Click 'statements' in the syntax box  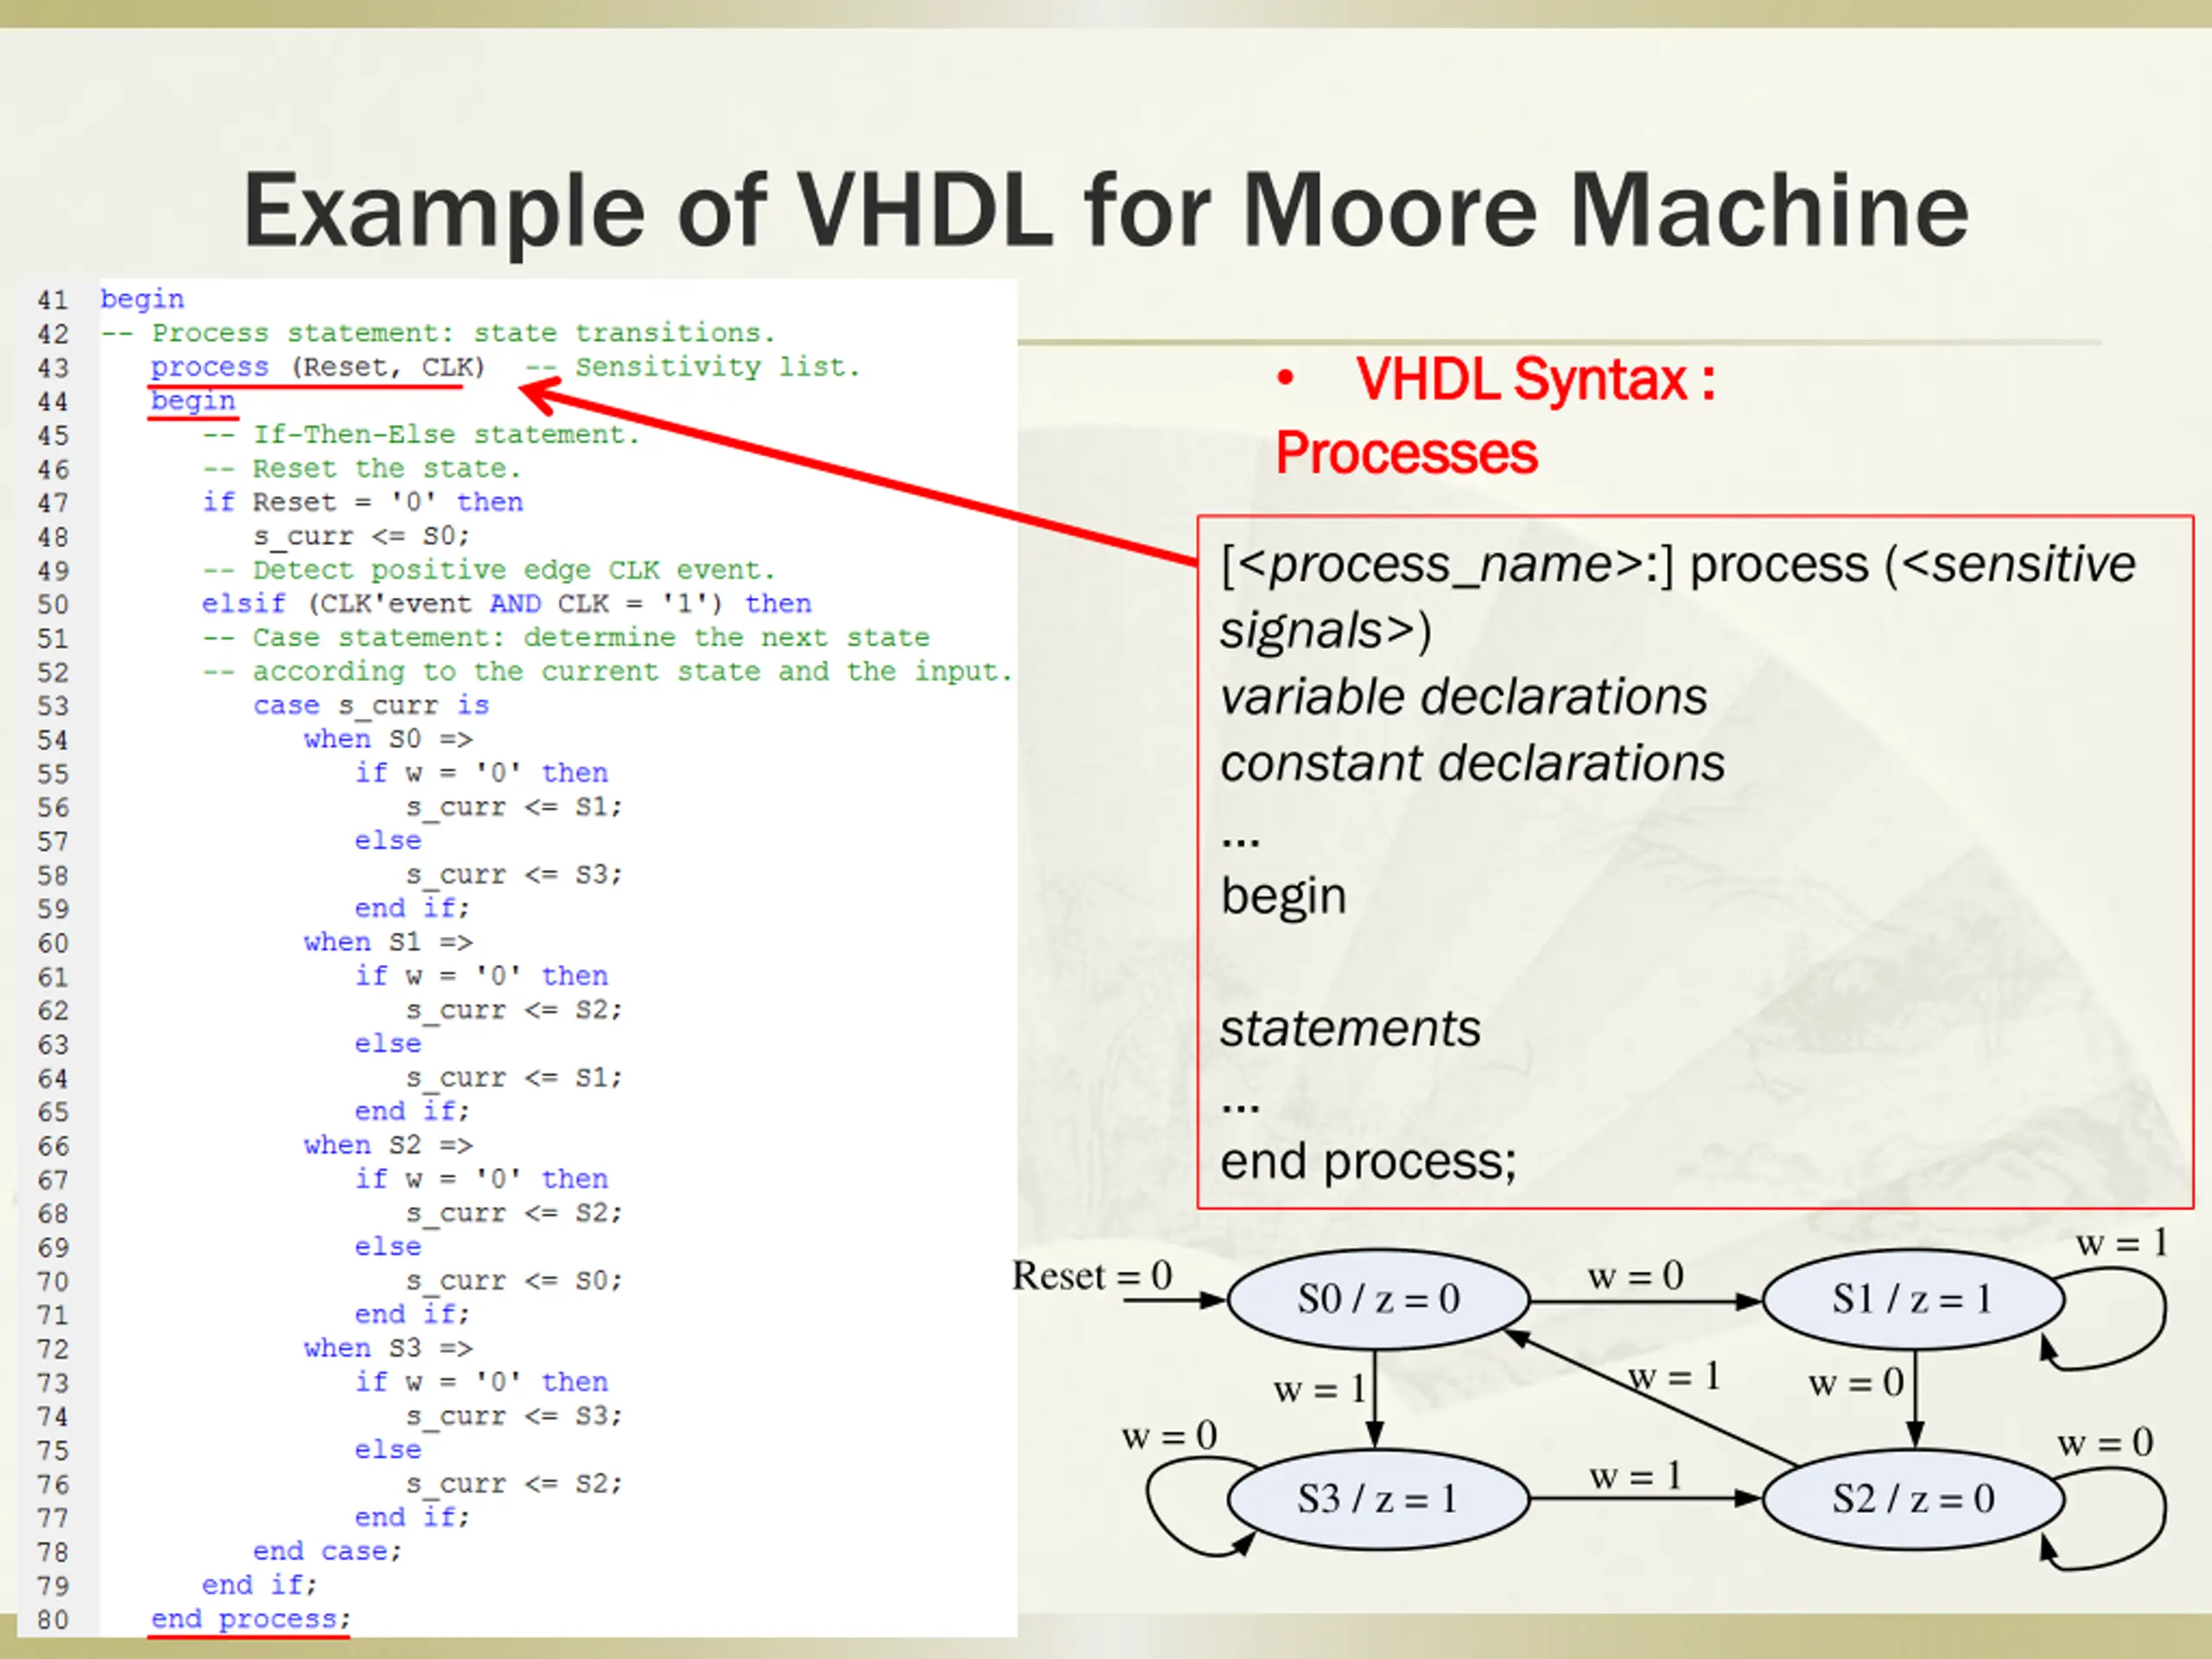click(x=1350, y=1028)
